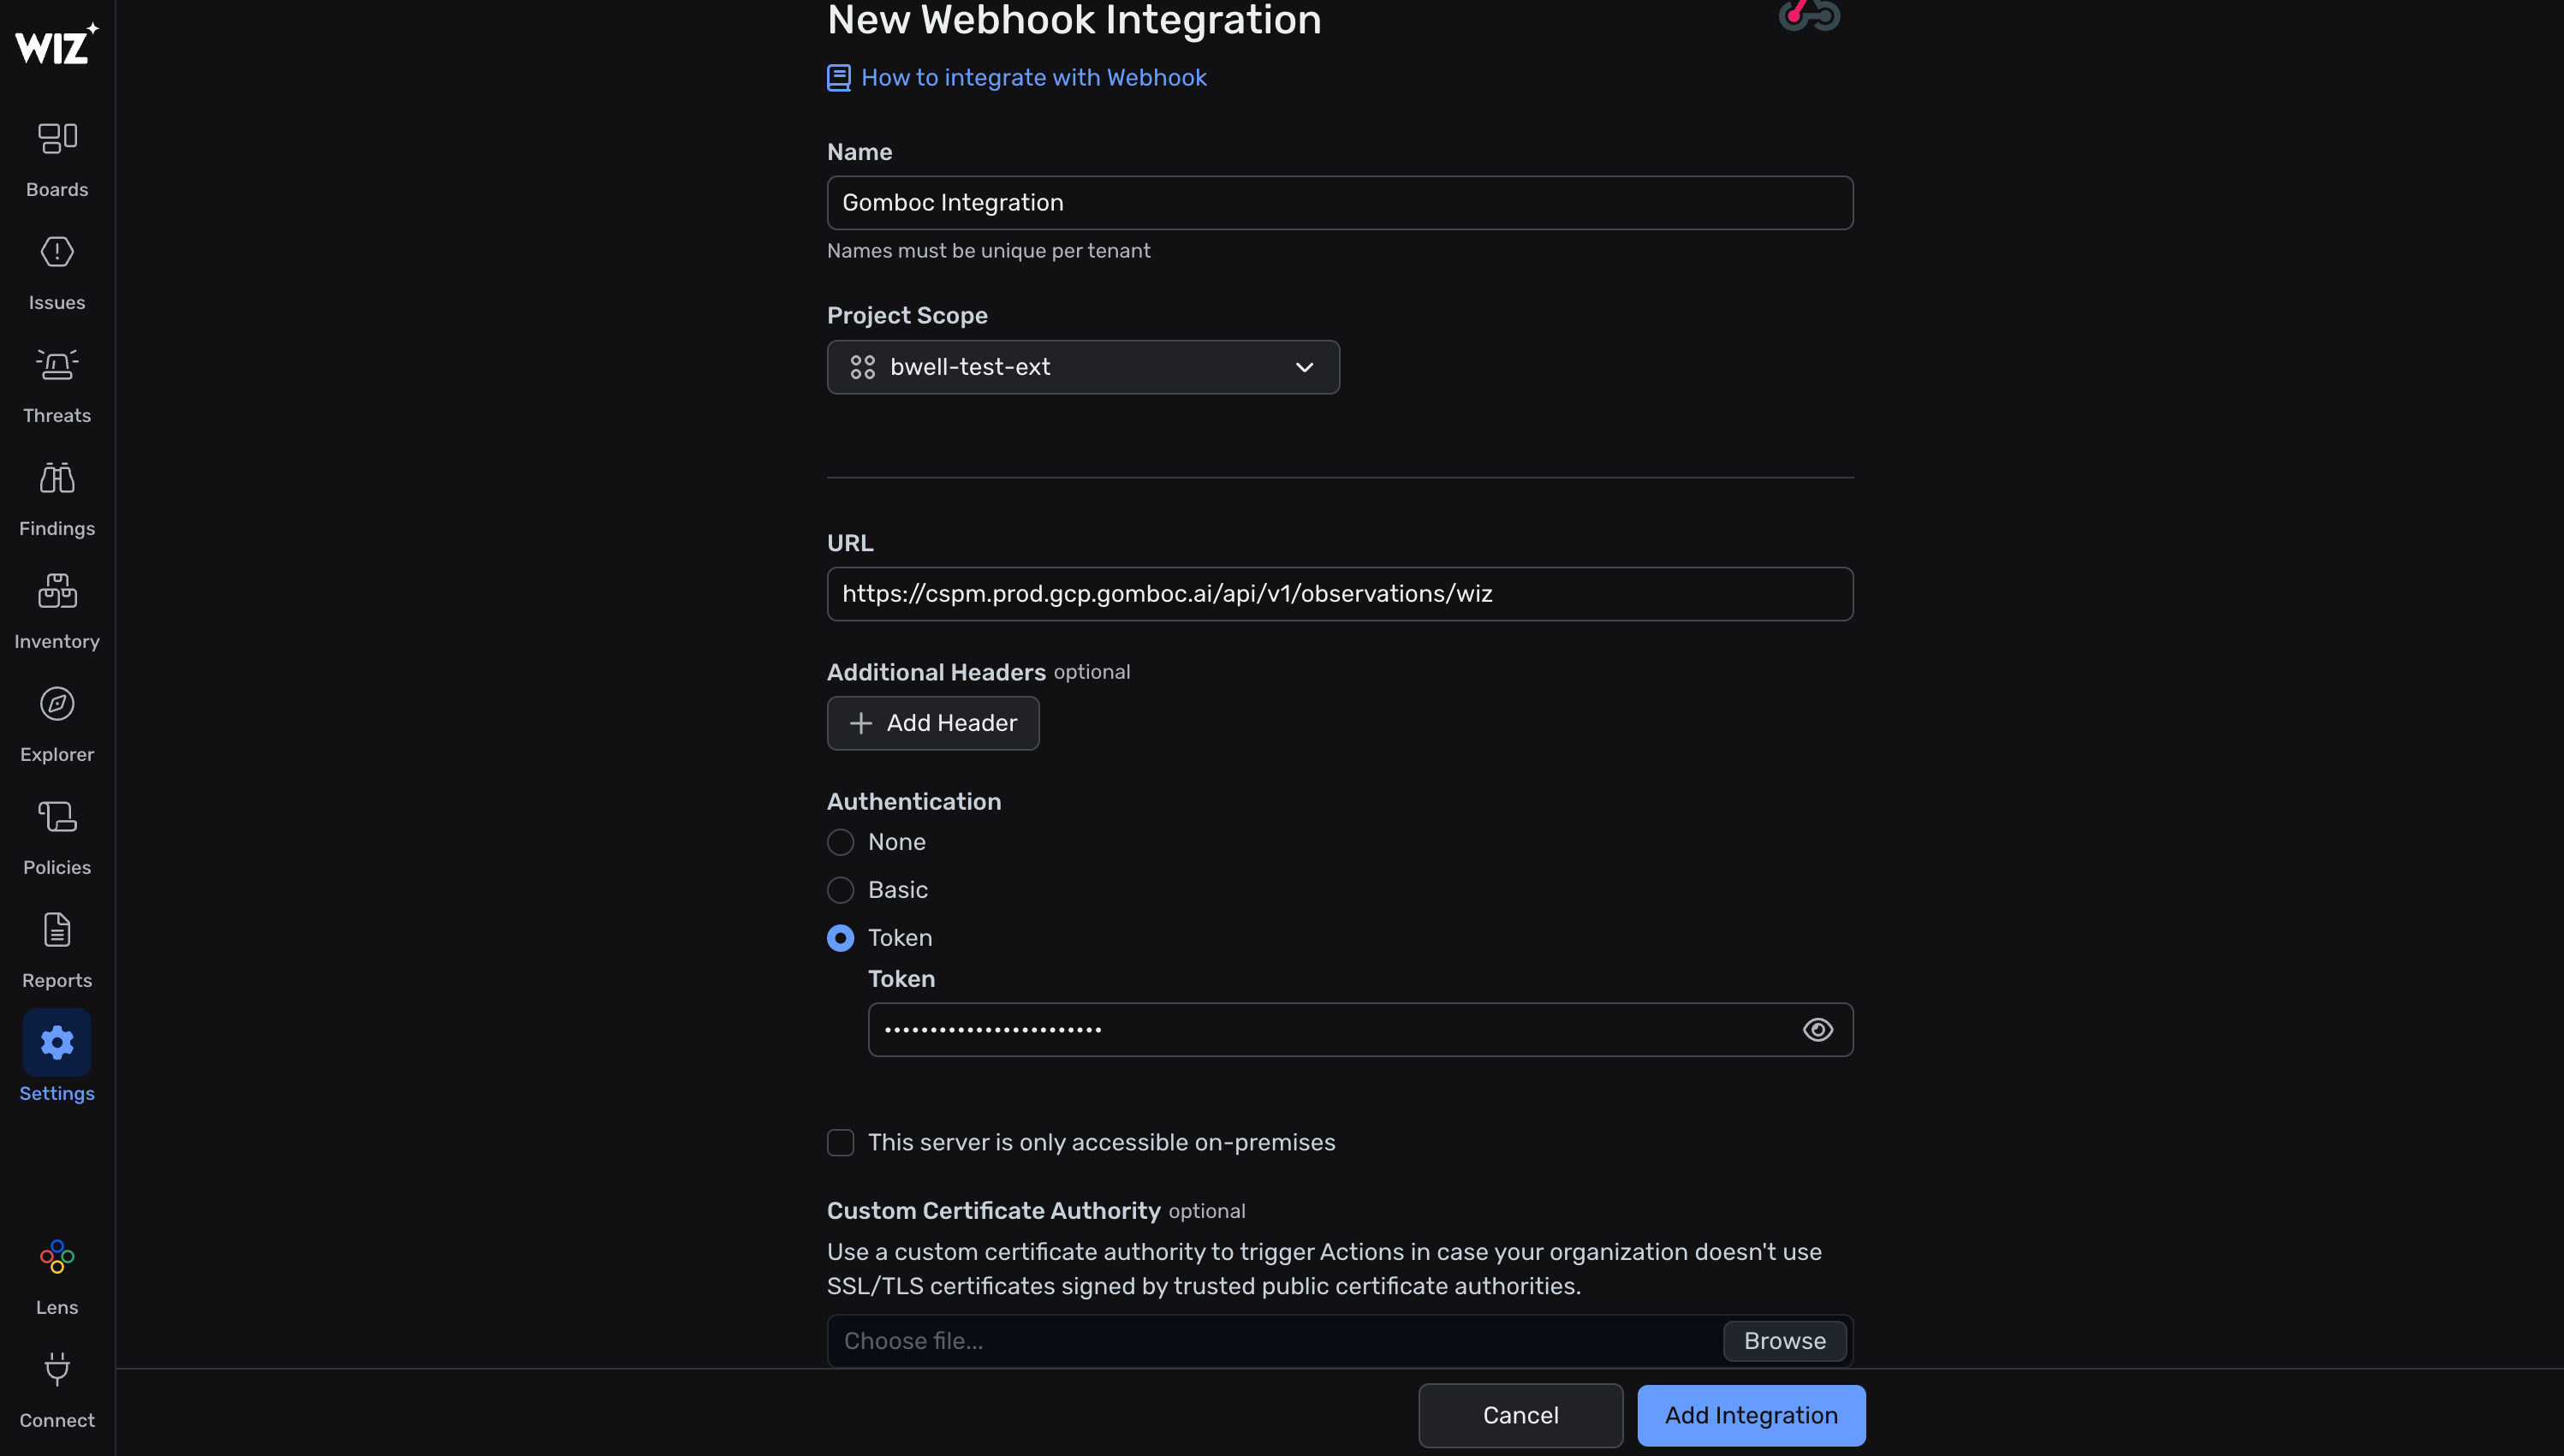Open the Threats page
The image size is (2564, 1456).
pos(57,386)
